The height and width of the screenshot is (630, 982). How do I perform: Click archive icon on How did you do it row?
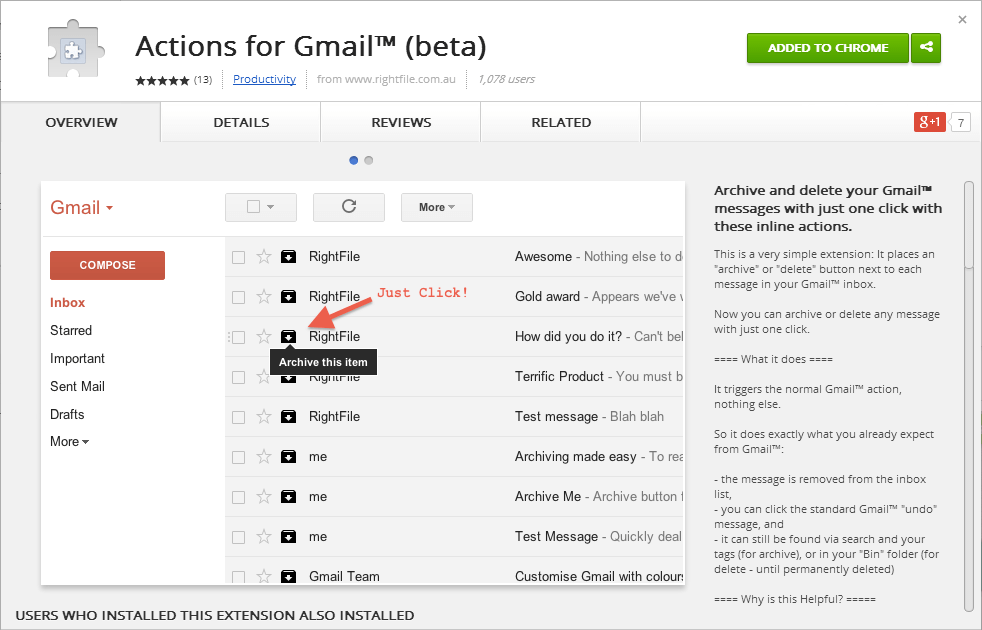288,337
